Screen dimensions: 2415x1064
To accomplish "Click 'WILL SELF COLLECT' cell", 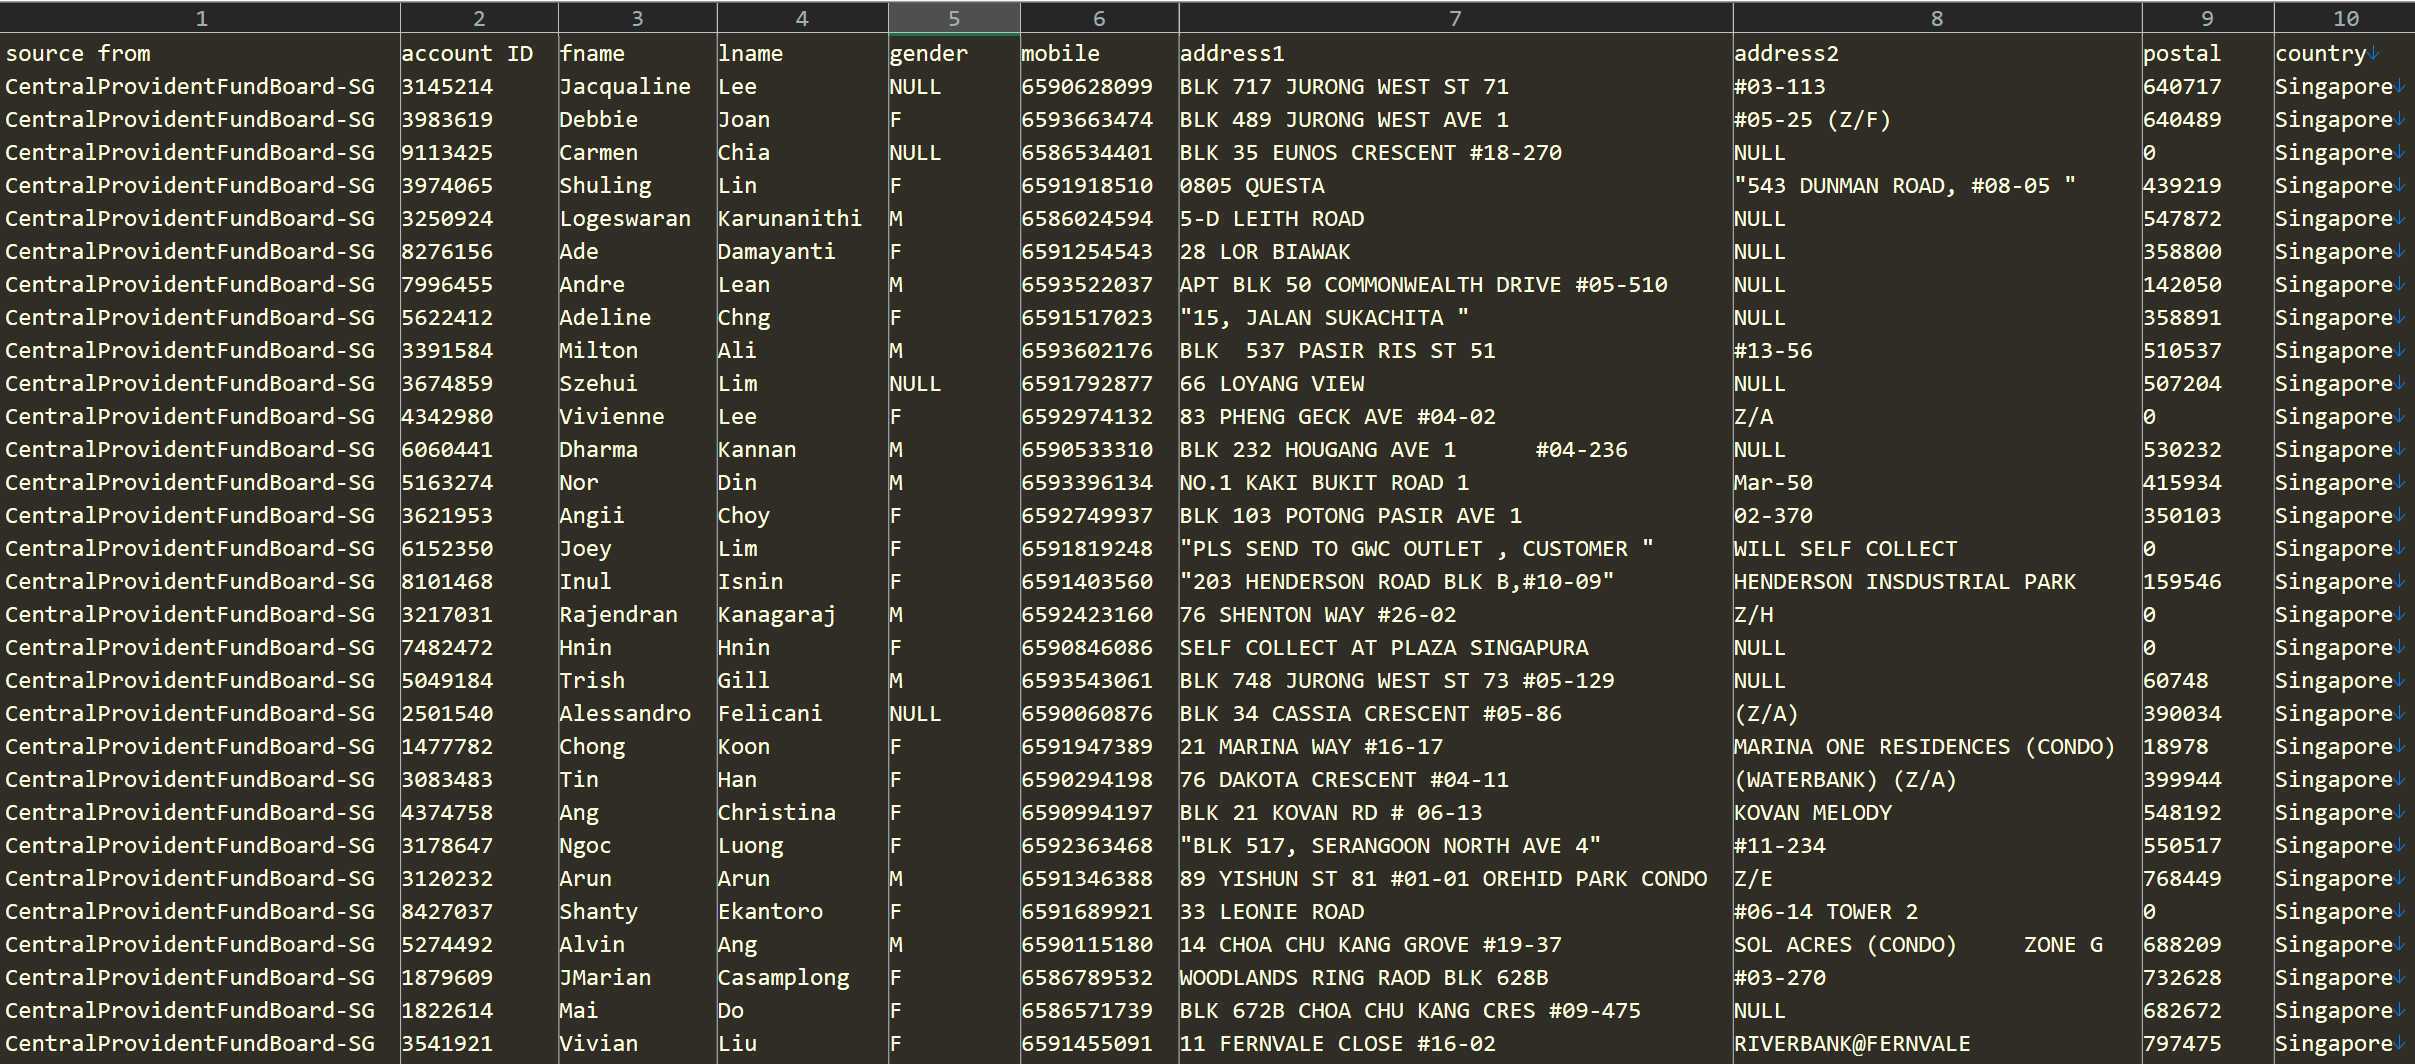I will click(1845, 549).
